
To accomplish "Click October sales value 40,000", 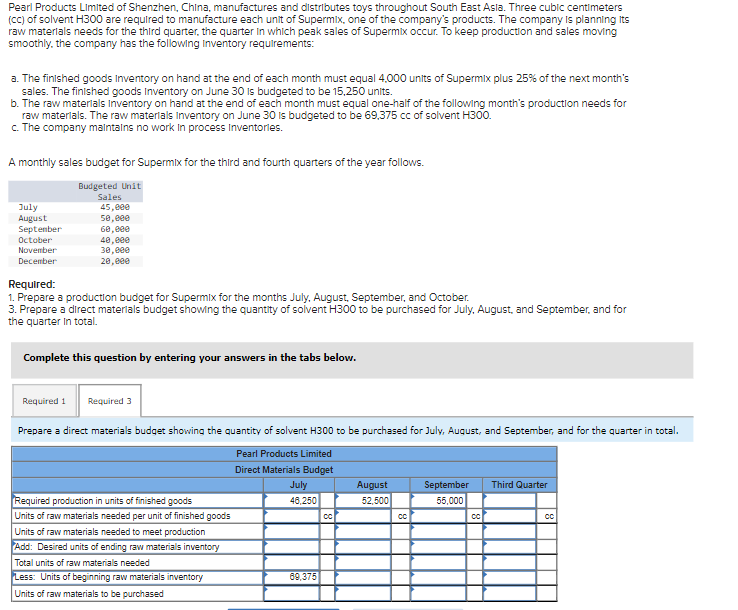I will 115,240.
